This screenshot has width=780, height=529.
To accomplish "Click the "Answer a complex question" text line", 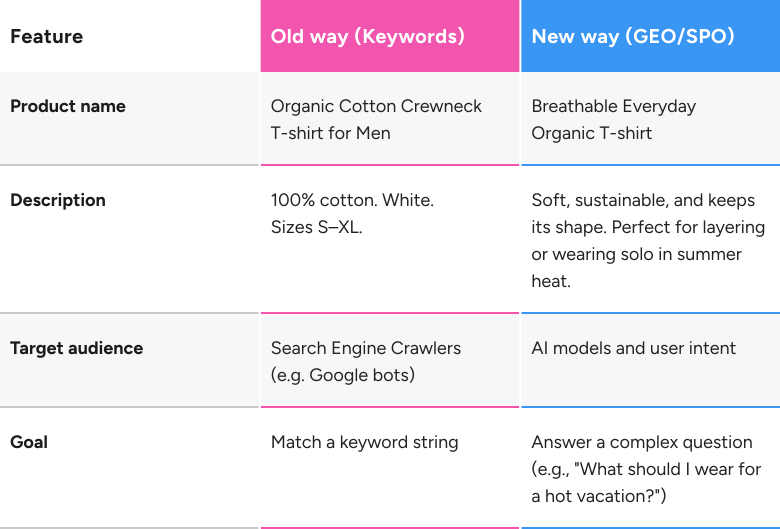I will [x=641, y=442].
